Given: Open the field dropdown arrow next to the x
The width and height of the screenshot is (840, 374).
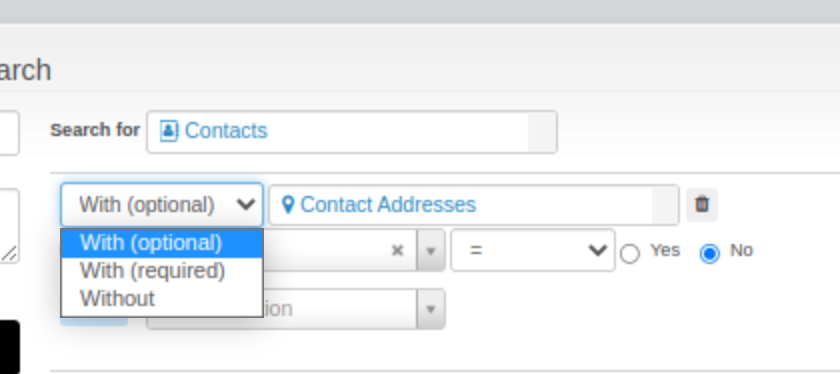Looking at the screenshot, I should tap(431, 250).
